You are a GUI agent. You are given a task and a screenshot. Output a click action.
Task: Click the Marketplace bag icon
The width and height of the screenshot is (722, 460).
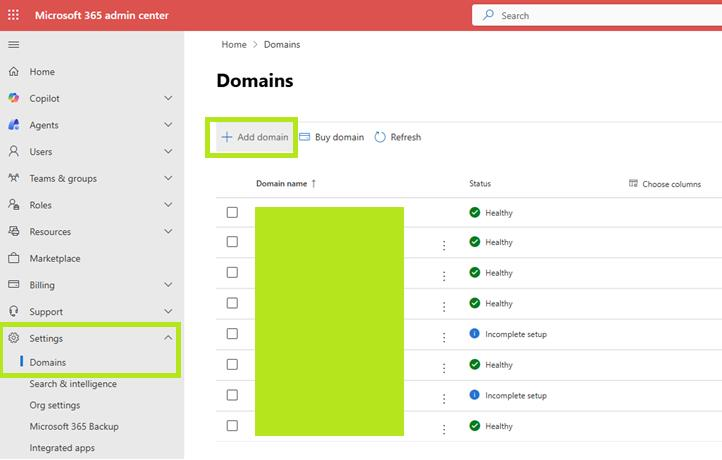14,258
